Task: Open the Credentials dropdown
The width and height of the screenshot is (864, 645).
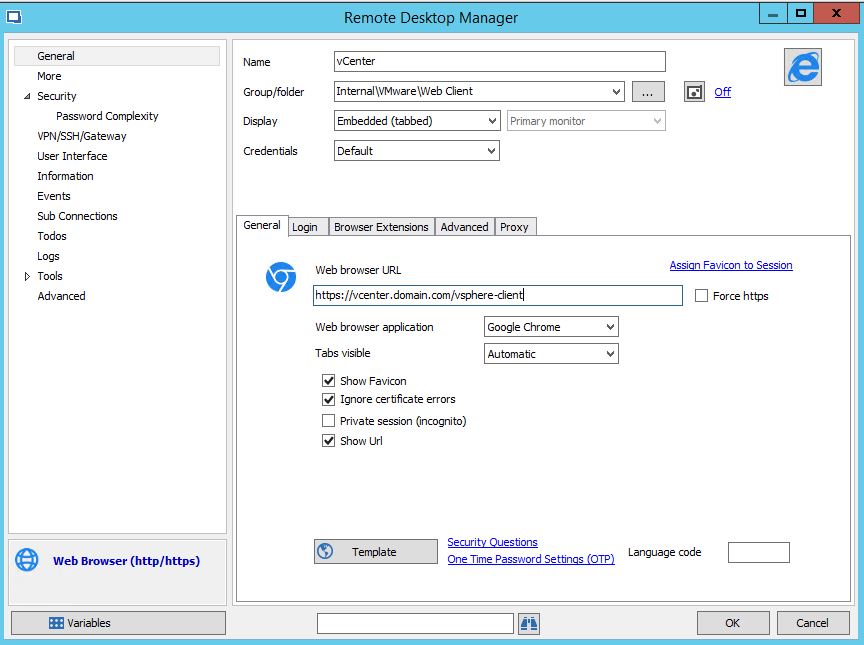Action: click(x=492, y=151)
